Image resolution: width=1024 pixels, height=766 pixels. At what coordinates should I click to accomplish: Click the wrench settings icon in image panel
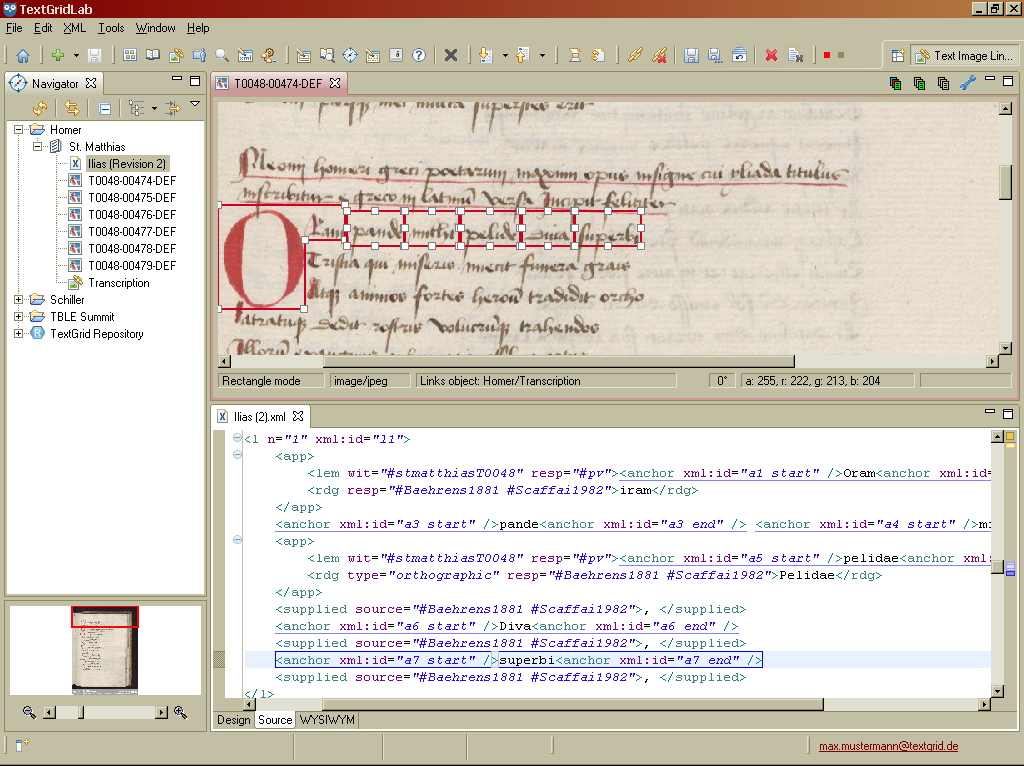tap(967, 84)
